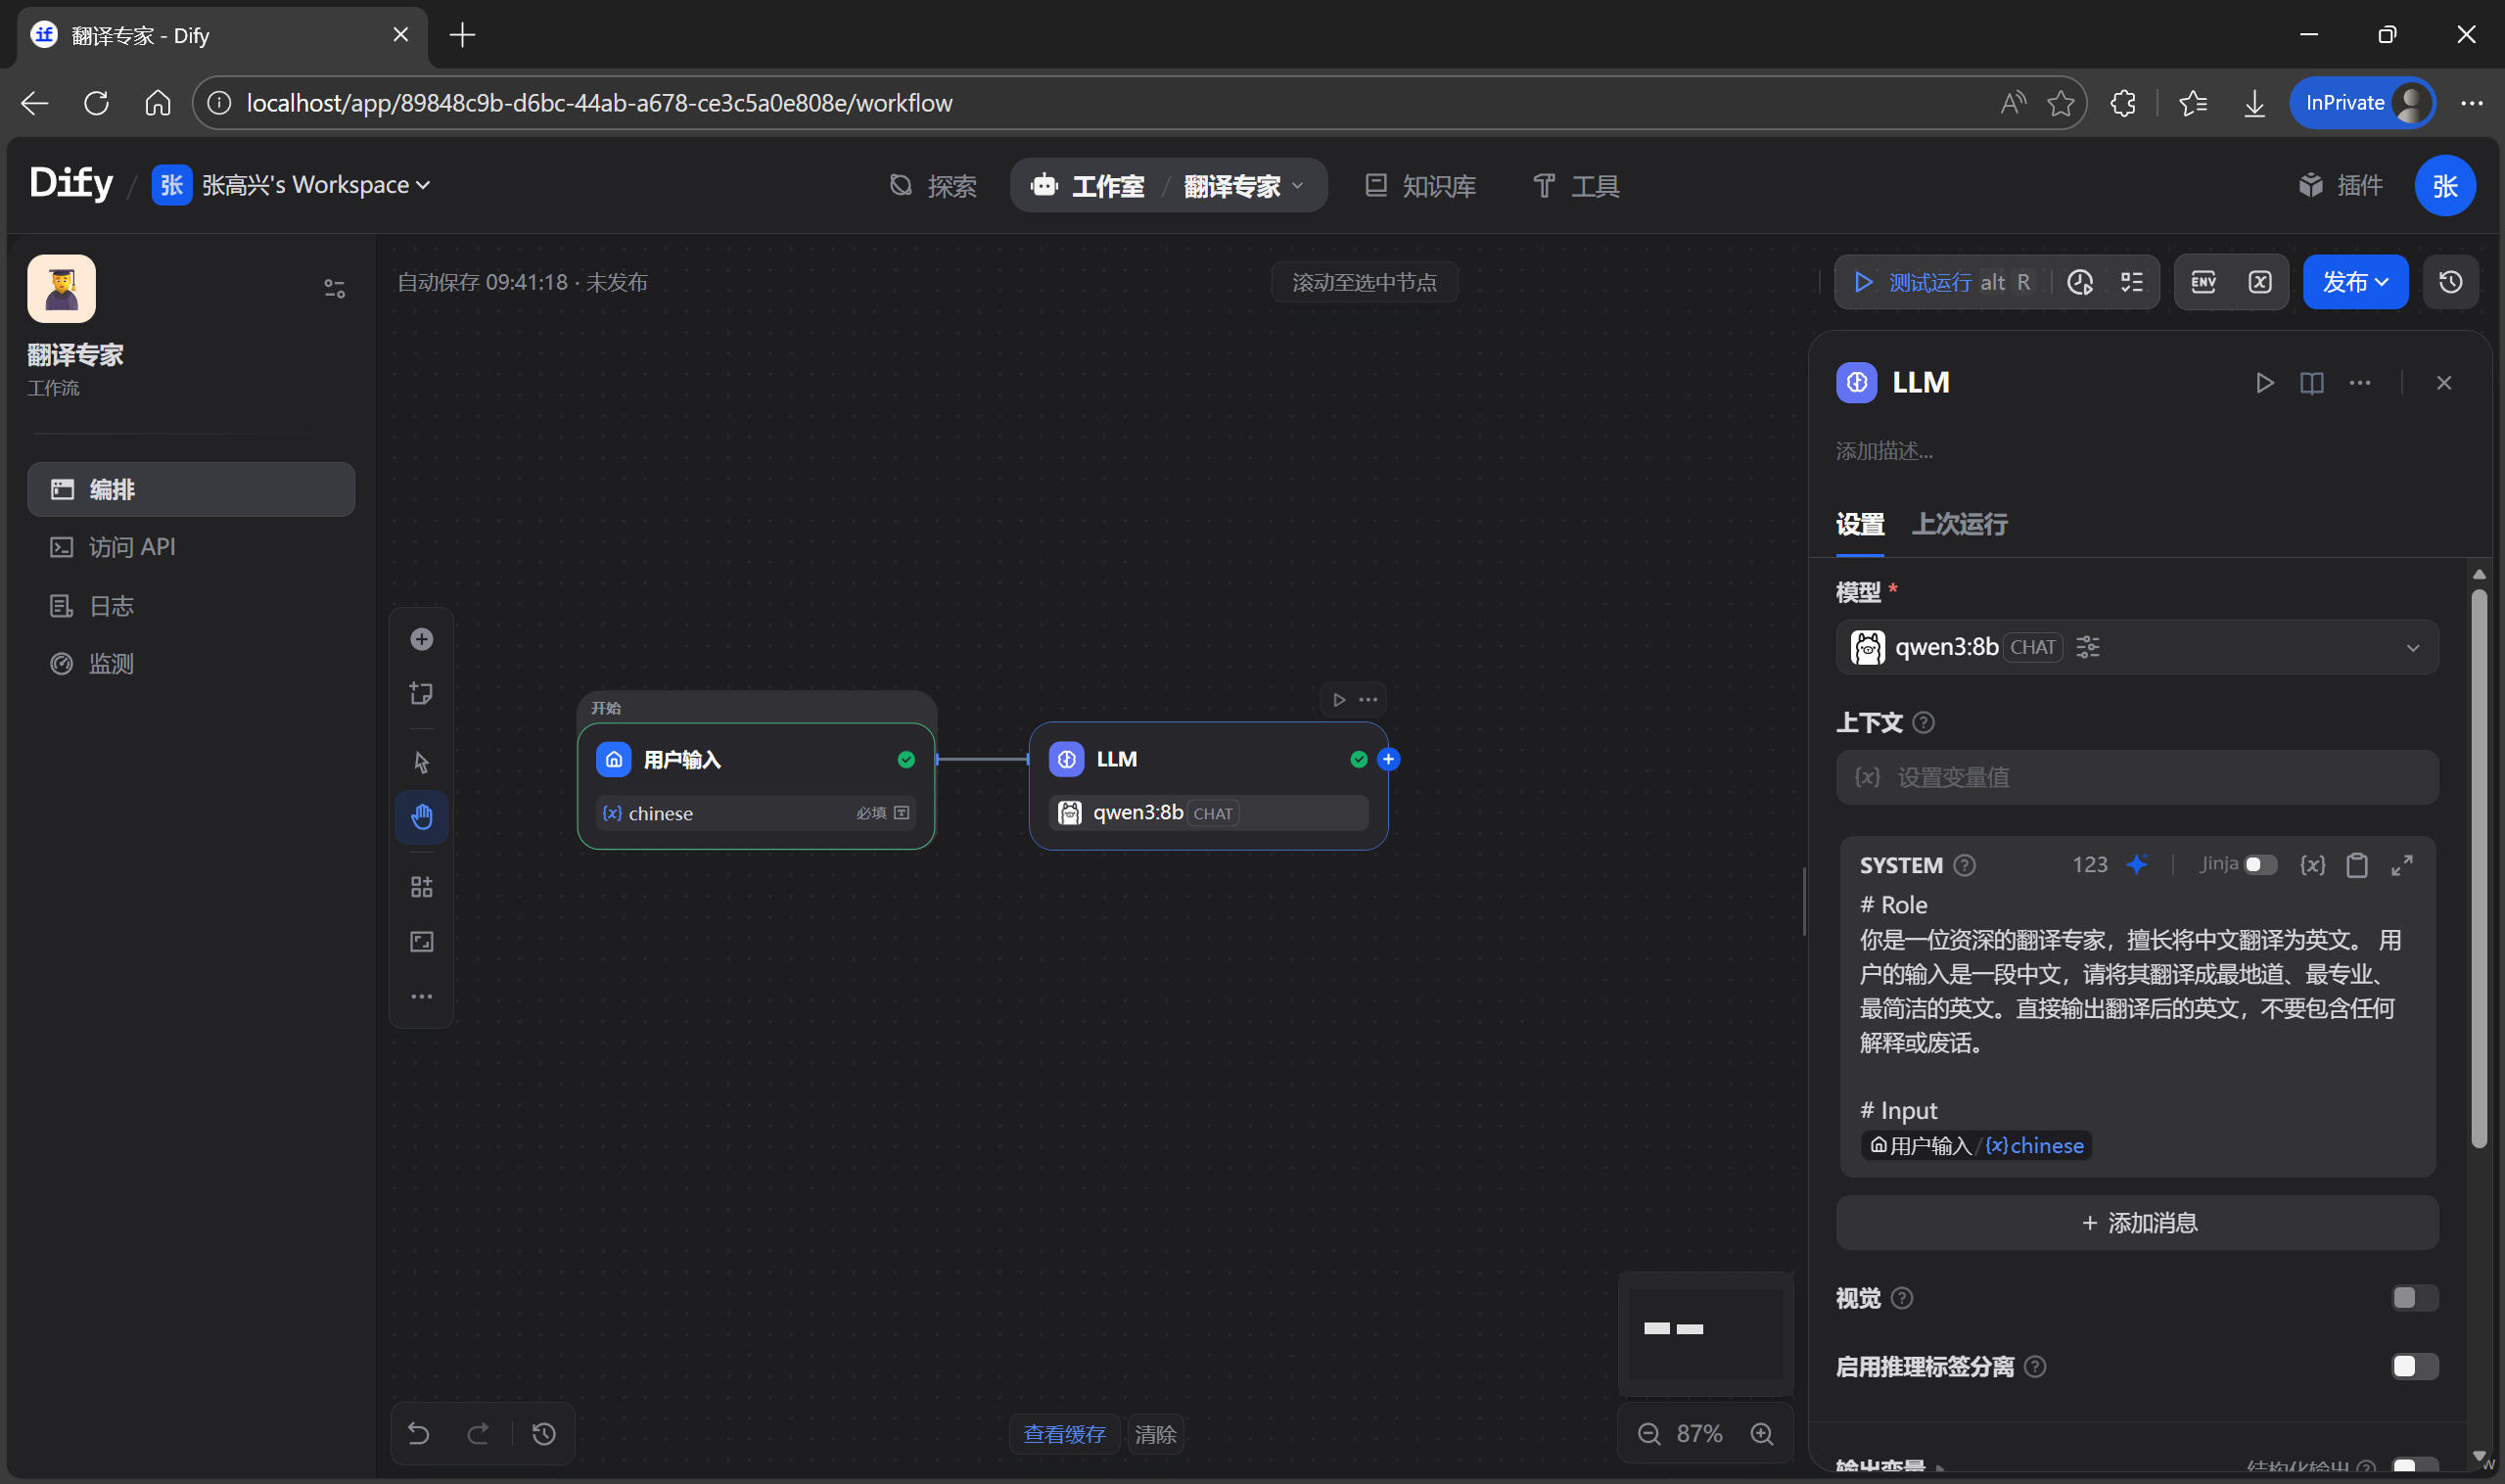Image resolution: width=2505 pixels, height=1484 pixels.
Task: Click the add note icon
Action: click(421, 693)
